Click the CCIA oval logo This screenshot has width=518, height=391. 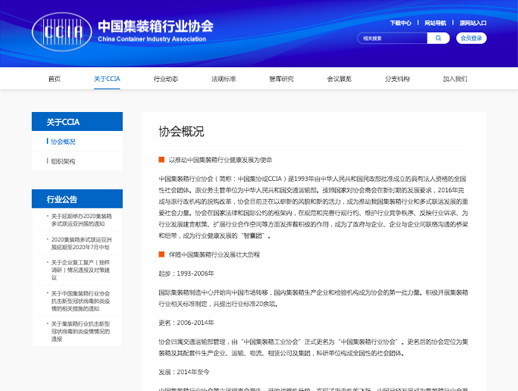click(62, 32)
